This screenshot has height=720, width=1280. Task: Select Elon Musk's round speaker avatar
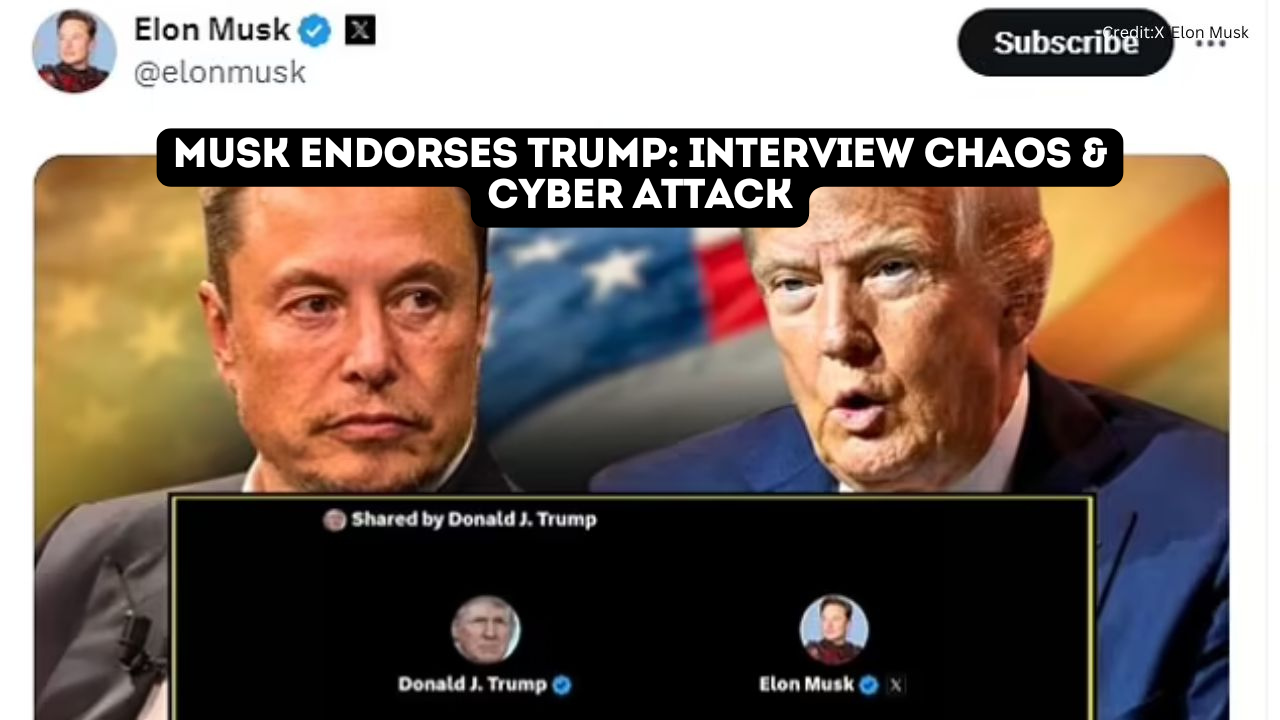coord(833,630)
